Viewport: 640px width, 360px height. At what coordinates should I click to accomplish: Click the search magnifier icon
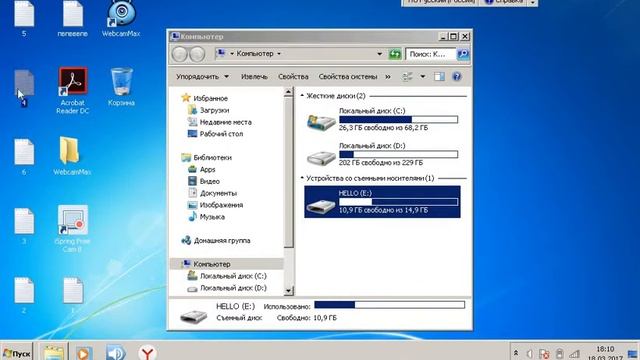tap(463, 54)
